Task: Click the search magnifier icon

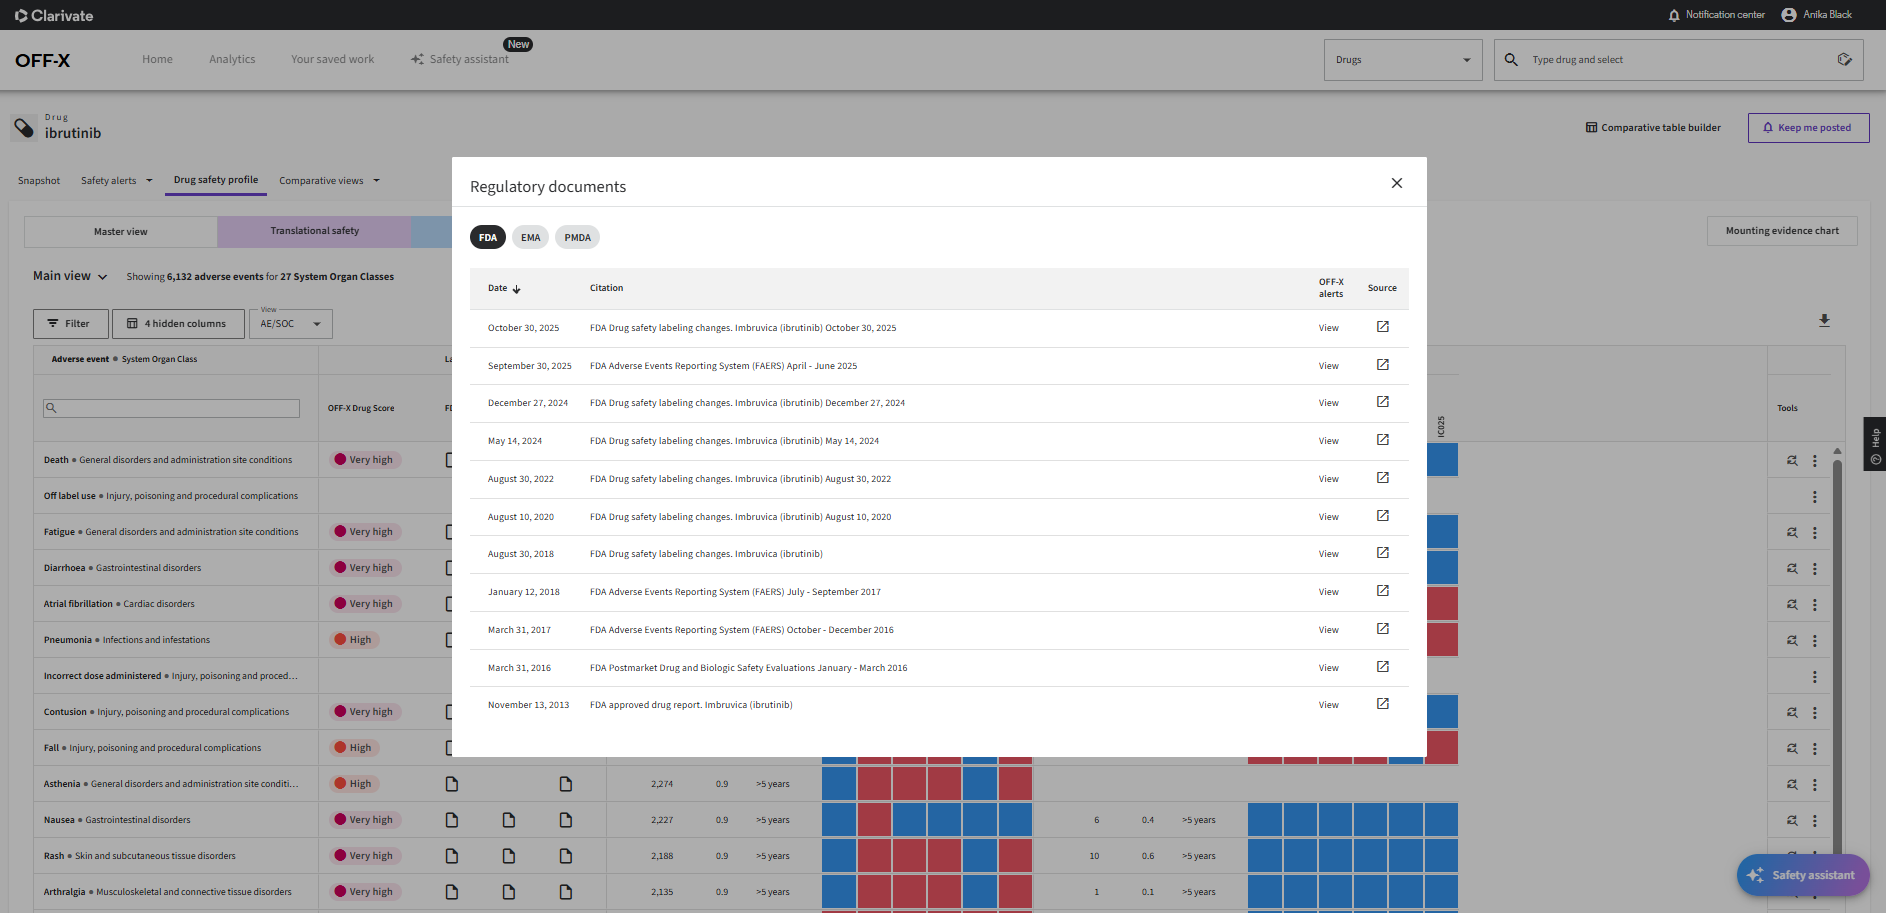Action: point(1511,60)
